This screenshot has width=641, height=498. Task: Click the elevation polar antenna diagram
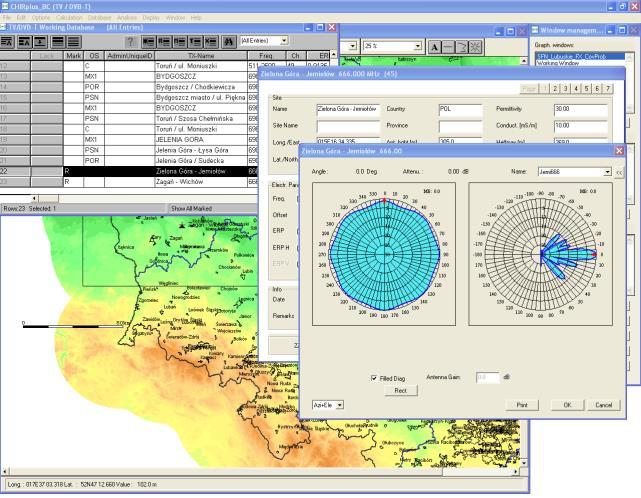click(x=540, y=254)
